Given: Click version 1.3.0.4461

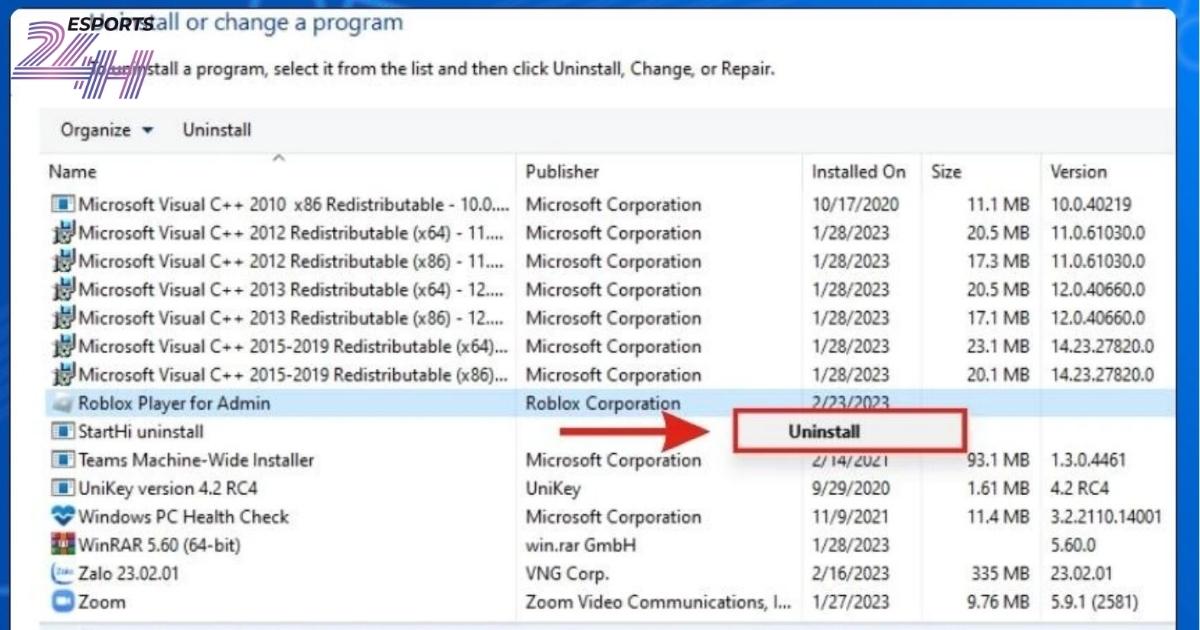Looking at the screenshot, I should (x=1088, y=460).
